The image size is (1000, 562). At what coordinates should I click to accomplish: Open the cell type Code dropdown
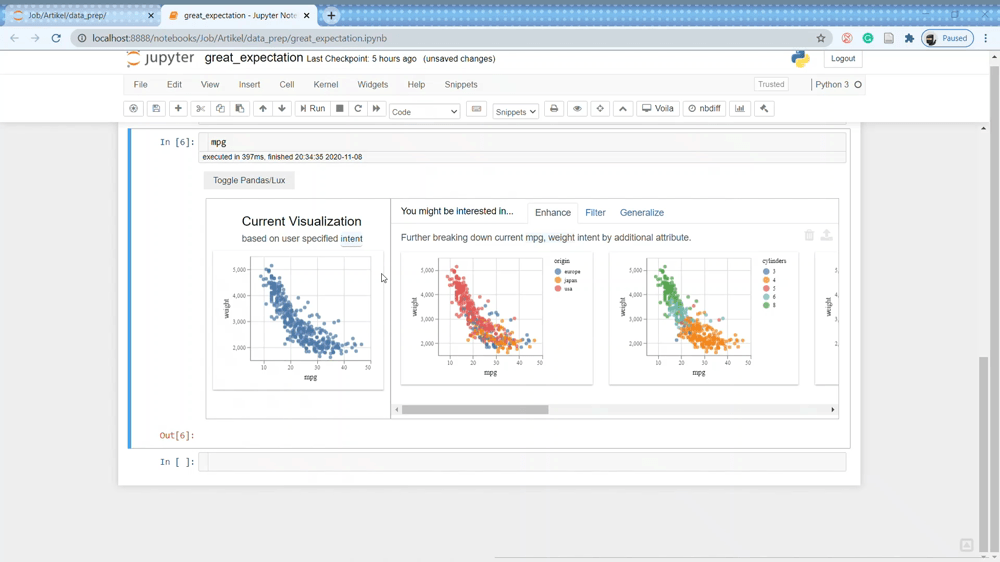424,111
